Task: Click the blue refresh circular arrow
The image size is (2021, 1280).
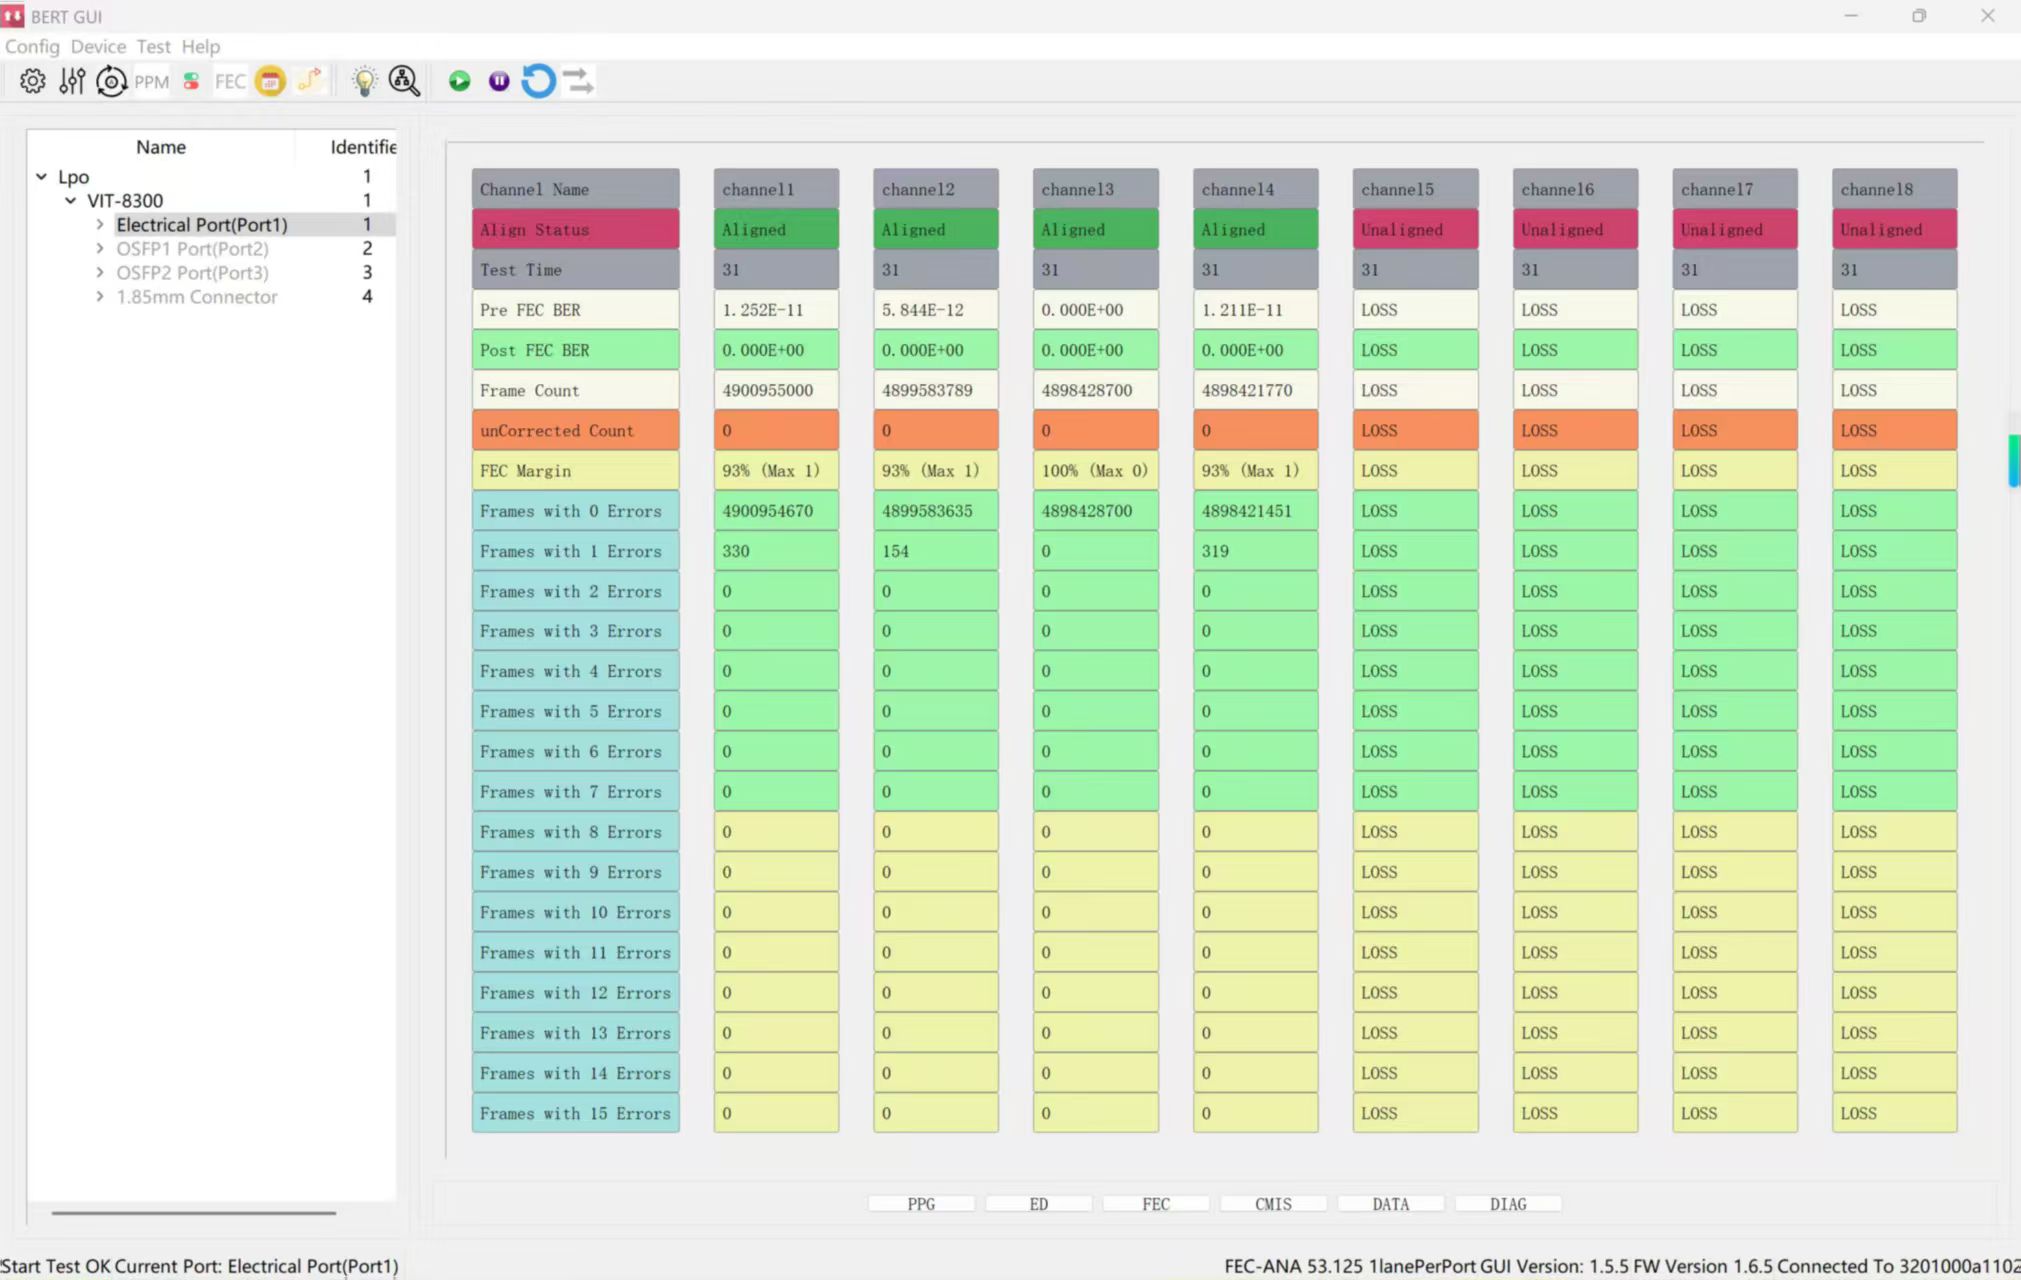Action: point(538,81)
